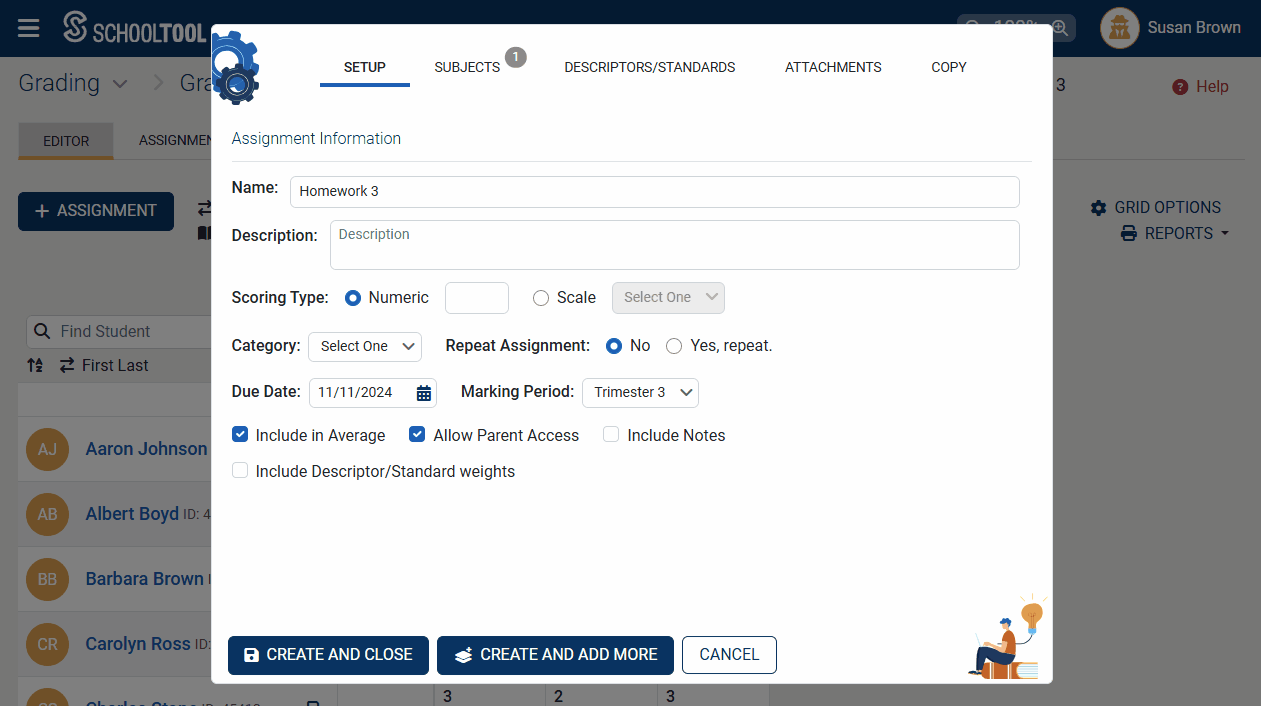Open the Scale Select One dropdown
This screenshot has height=706, width=1261.
(x=668, y=298)
